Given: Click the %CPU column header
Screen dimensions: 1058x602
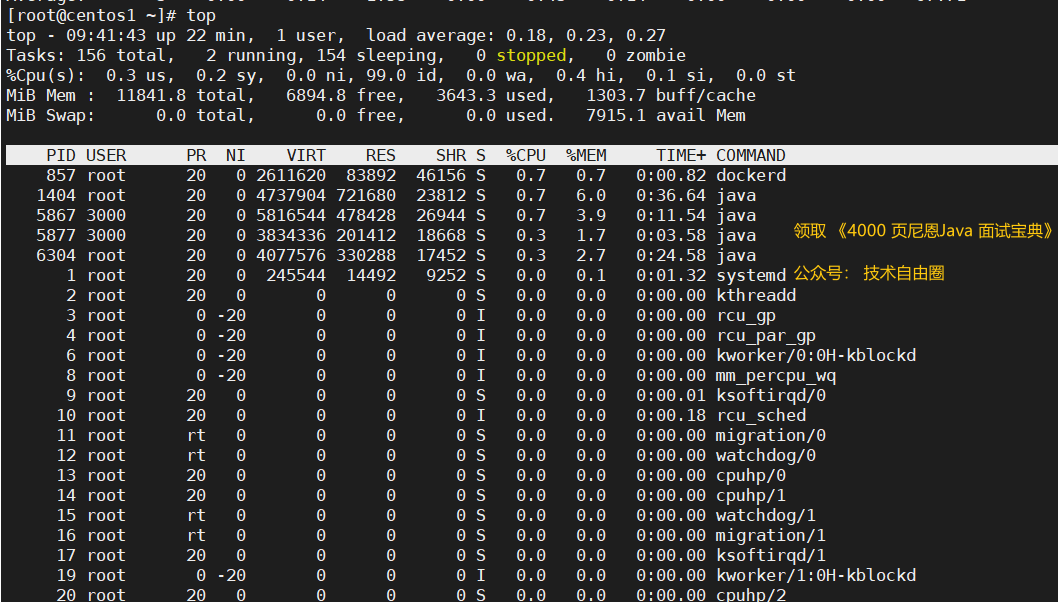Looking at the screenshot, I should [x=526, y=155].
